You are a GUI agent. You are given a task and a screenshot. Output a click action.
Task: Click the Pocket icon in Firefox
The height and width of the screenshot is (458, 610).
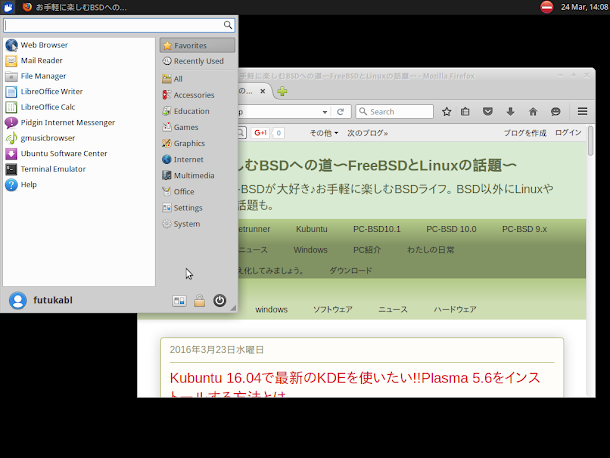coord(487,112)
